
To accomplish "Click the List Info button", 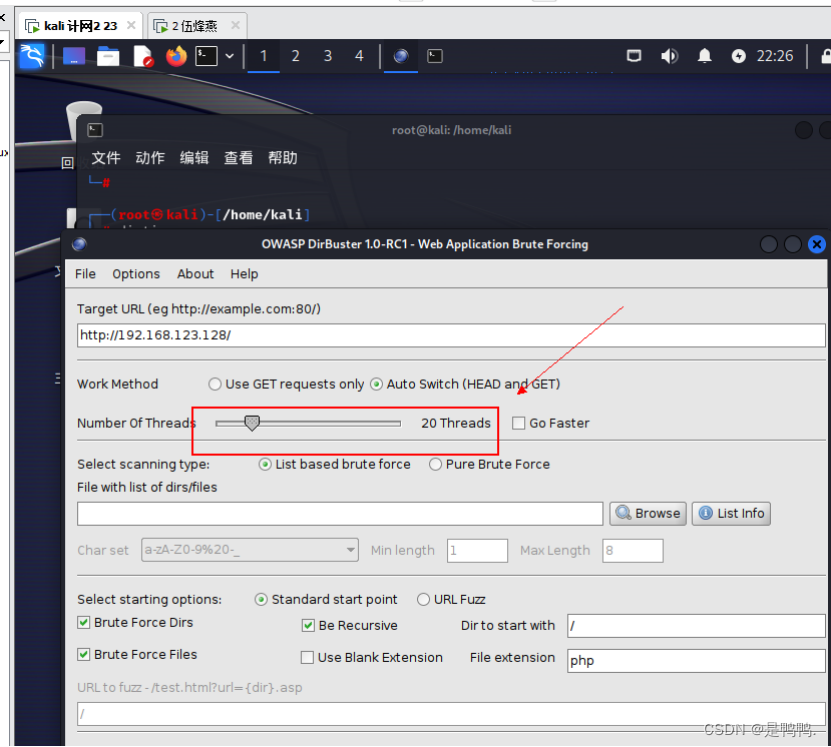I will 731,513.
